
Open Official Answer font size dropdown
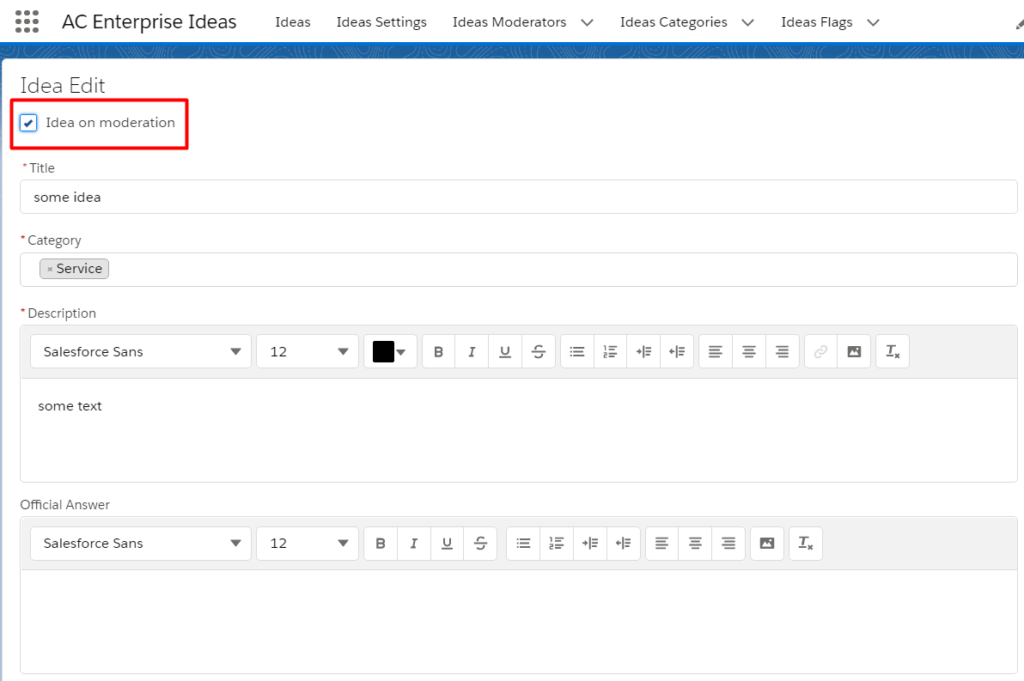307,543
